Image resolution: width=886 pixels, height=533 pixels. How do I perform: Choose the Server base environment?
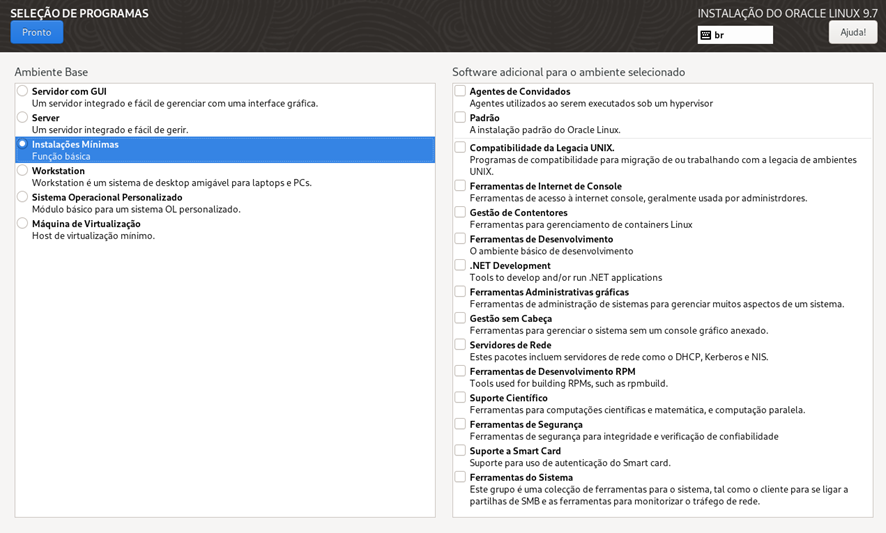click(22, 117)
